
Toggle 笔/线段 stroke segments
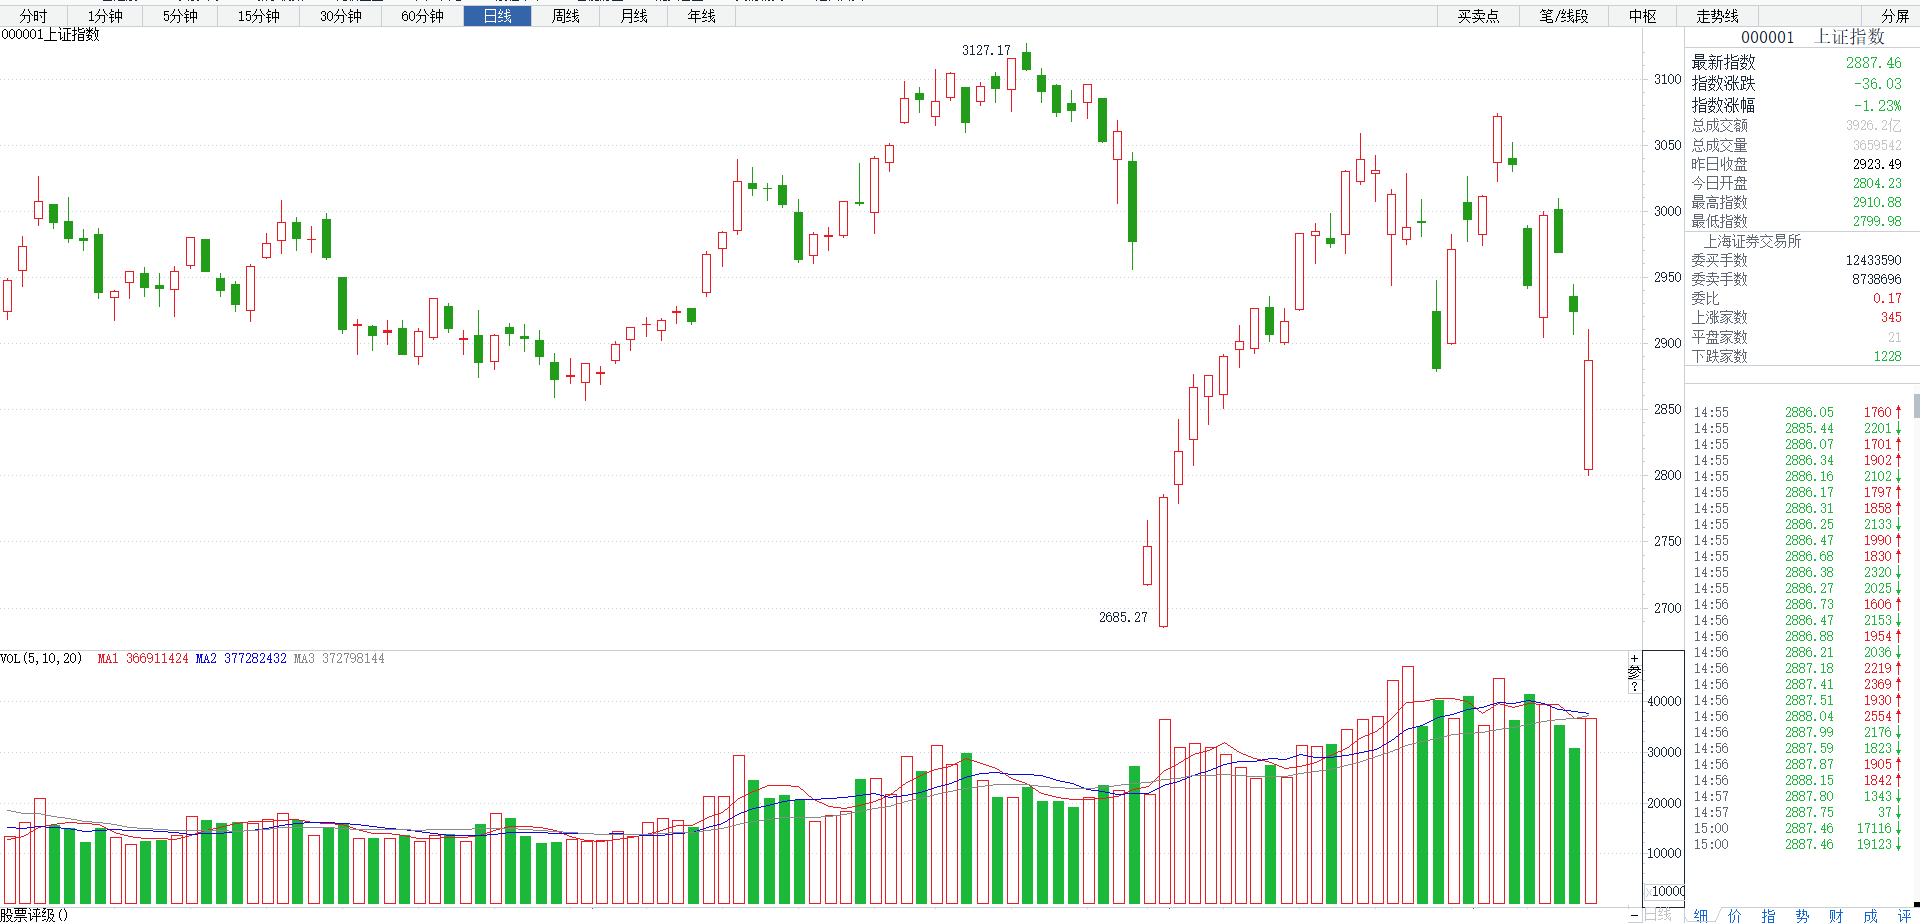click(1564, 16)
